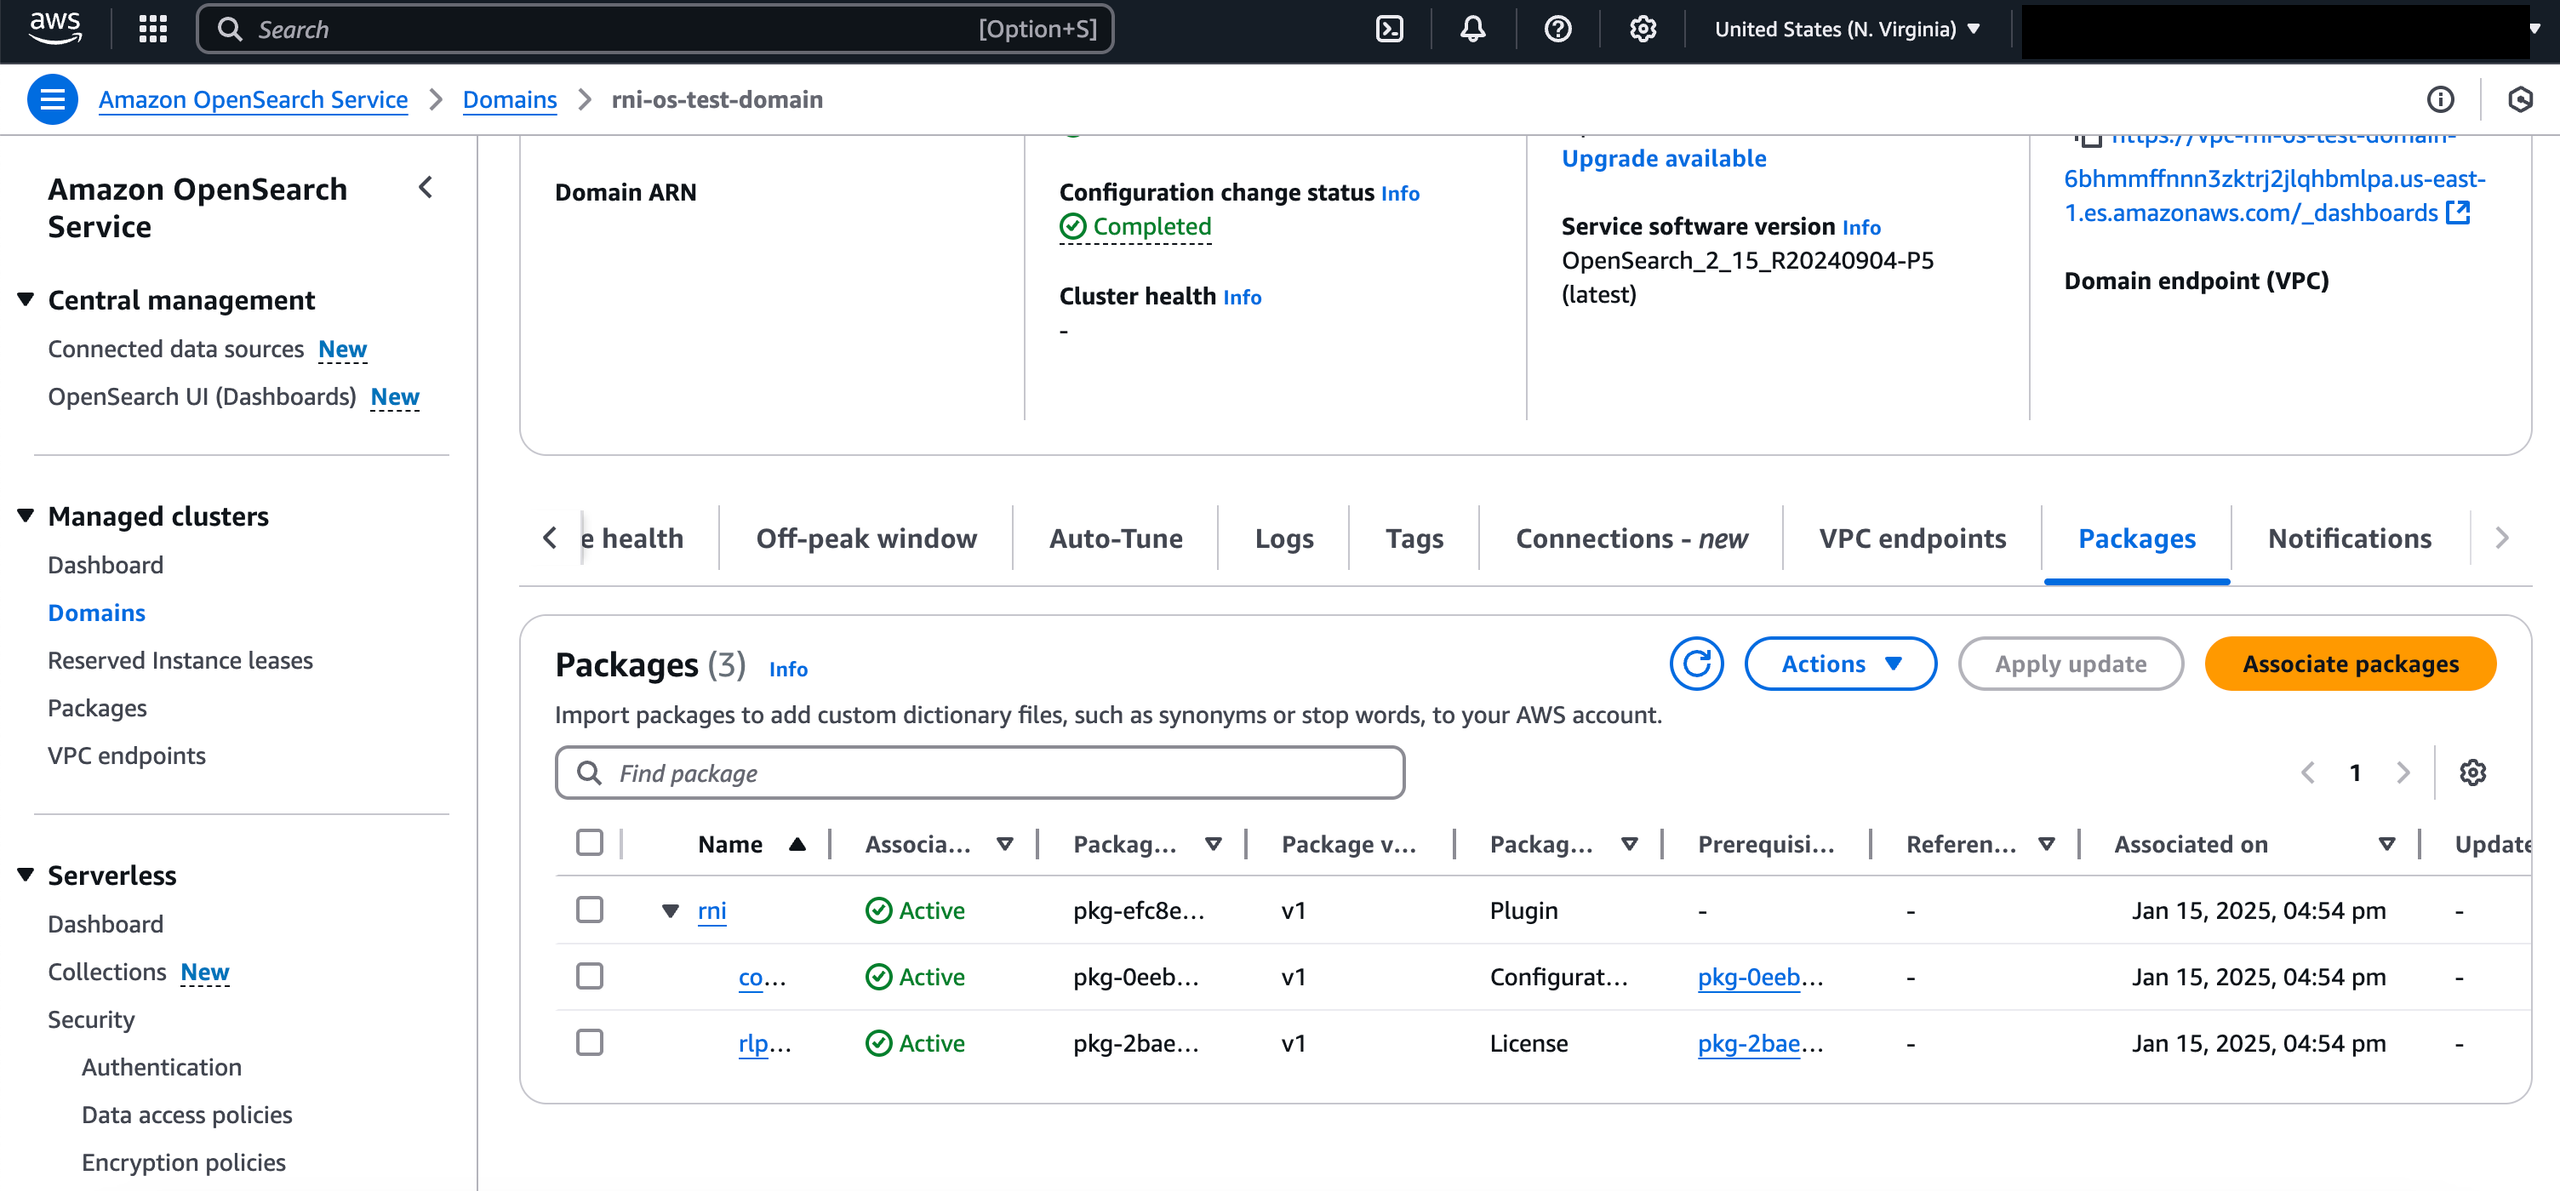The height and width of the screenshot is (1191, 2560).
Task: Open the services grid menu
Action: 153,29
